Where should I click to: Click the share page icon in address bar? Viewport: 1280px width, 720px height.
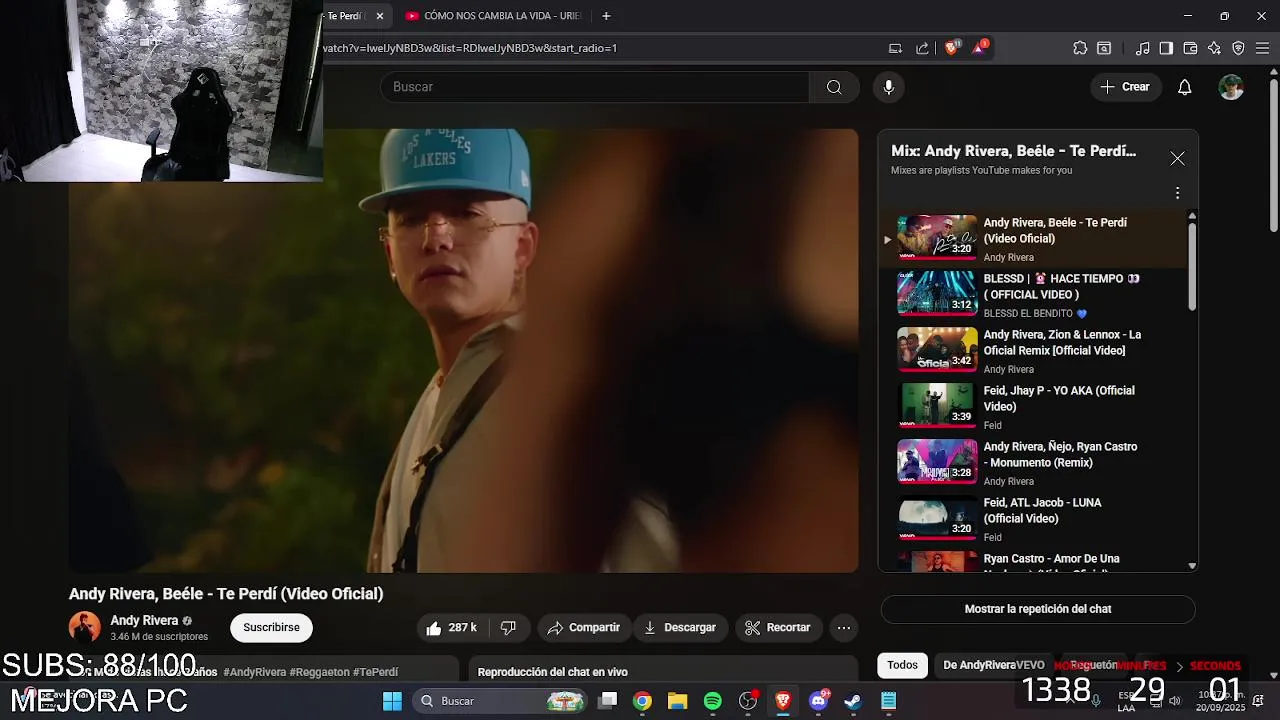pos(922,48)
